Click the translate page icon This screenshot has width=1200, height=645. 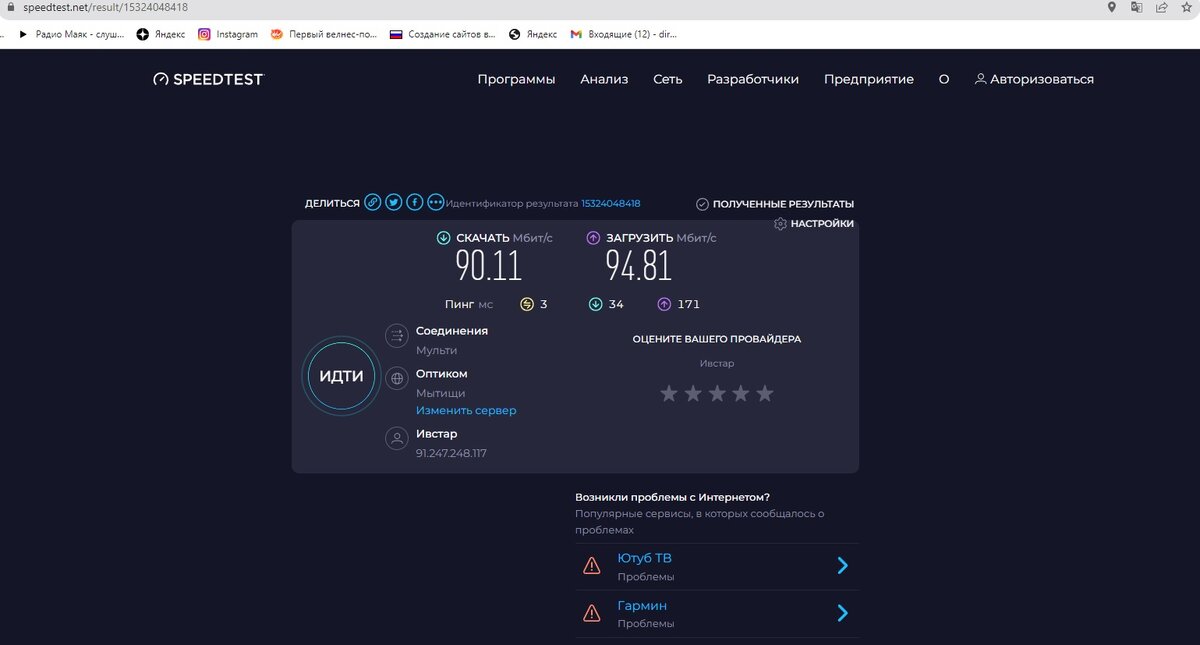pyautogui.click(x=1136, y=7)
